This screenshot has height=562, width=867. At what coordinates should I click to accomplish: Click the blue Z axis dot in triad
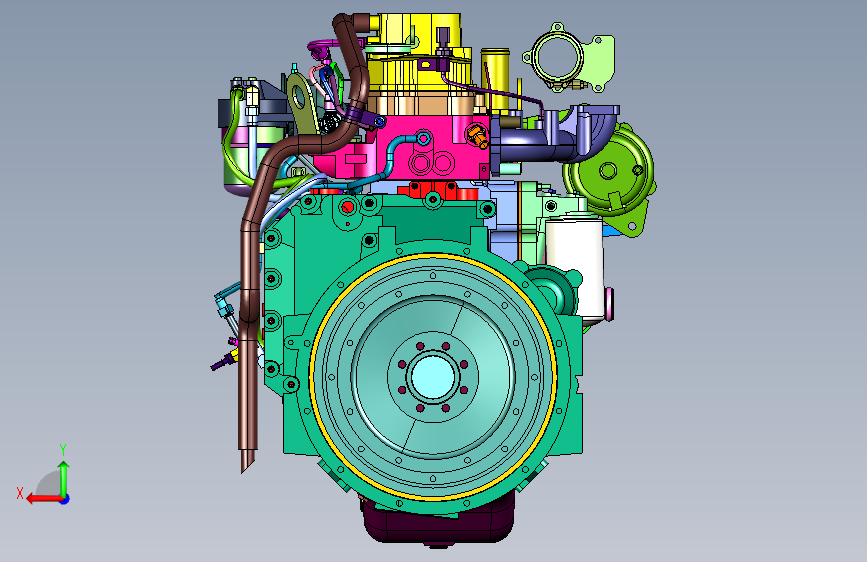(x=65, y=499)
